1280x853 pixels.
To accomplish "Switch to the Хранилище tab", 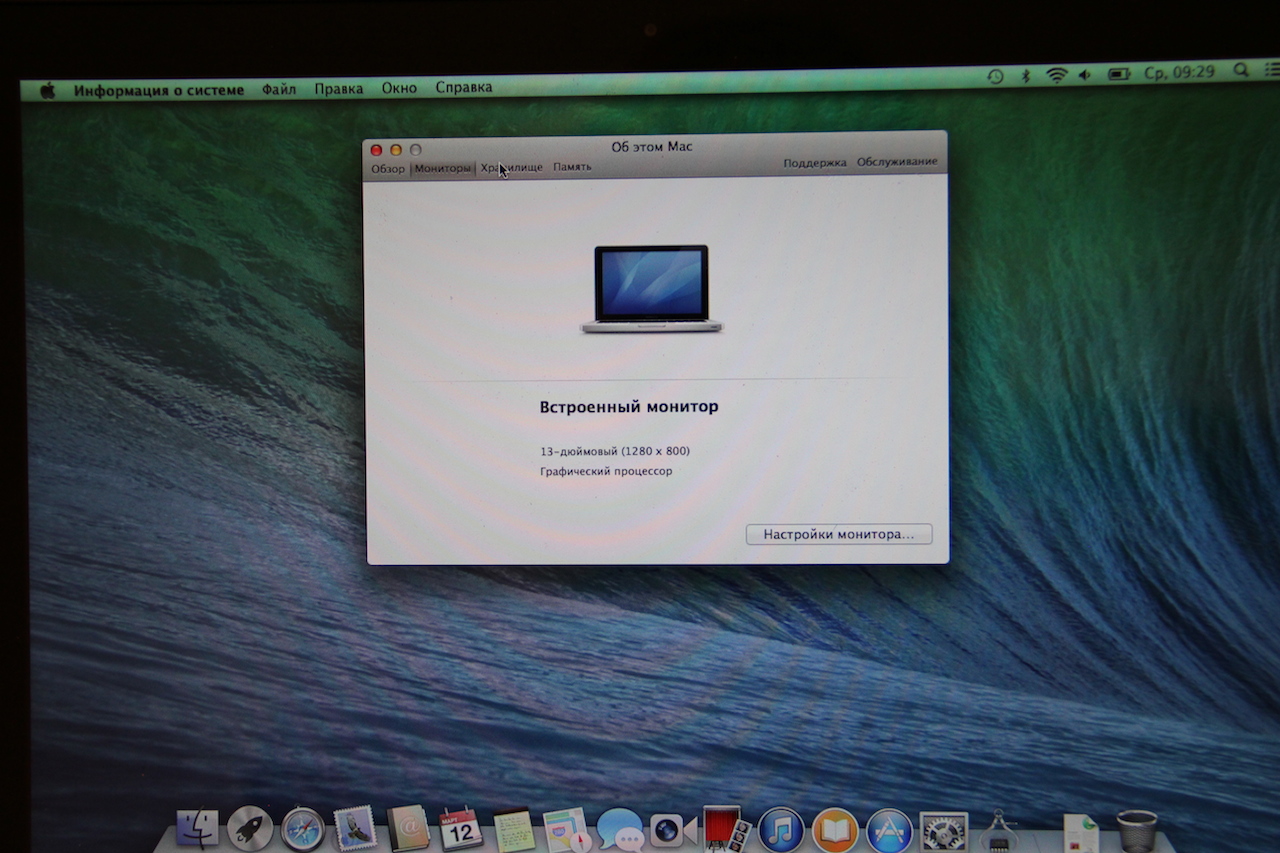I will (511, 167).
